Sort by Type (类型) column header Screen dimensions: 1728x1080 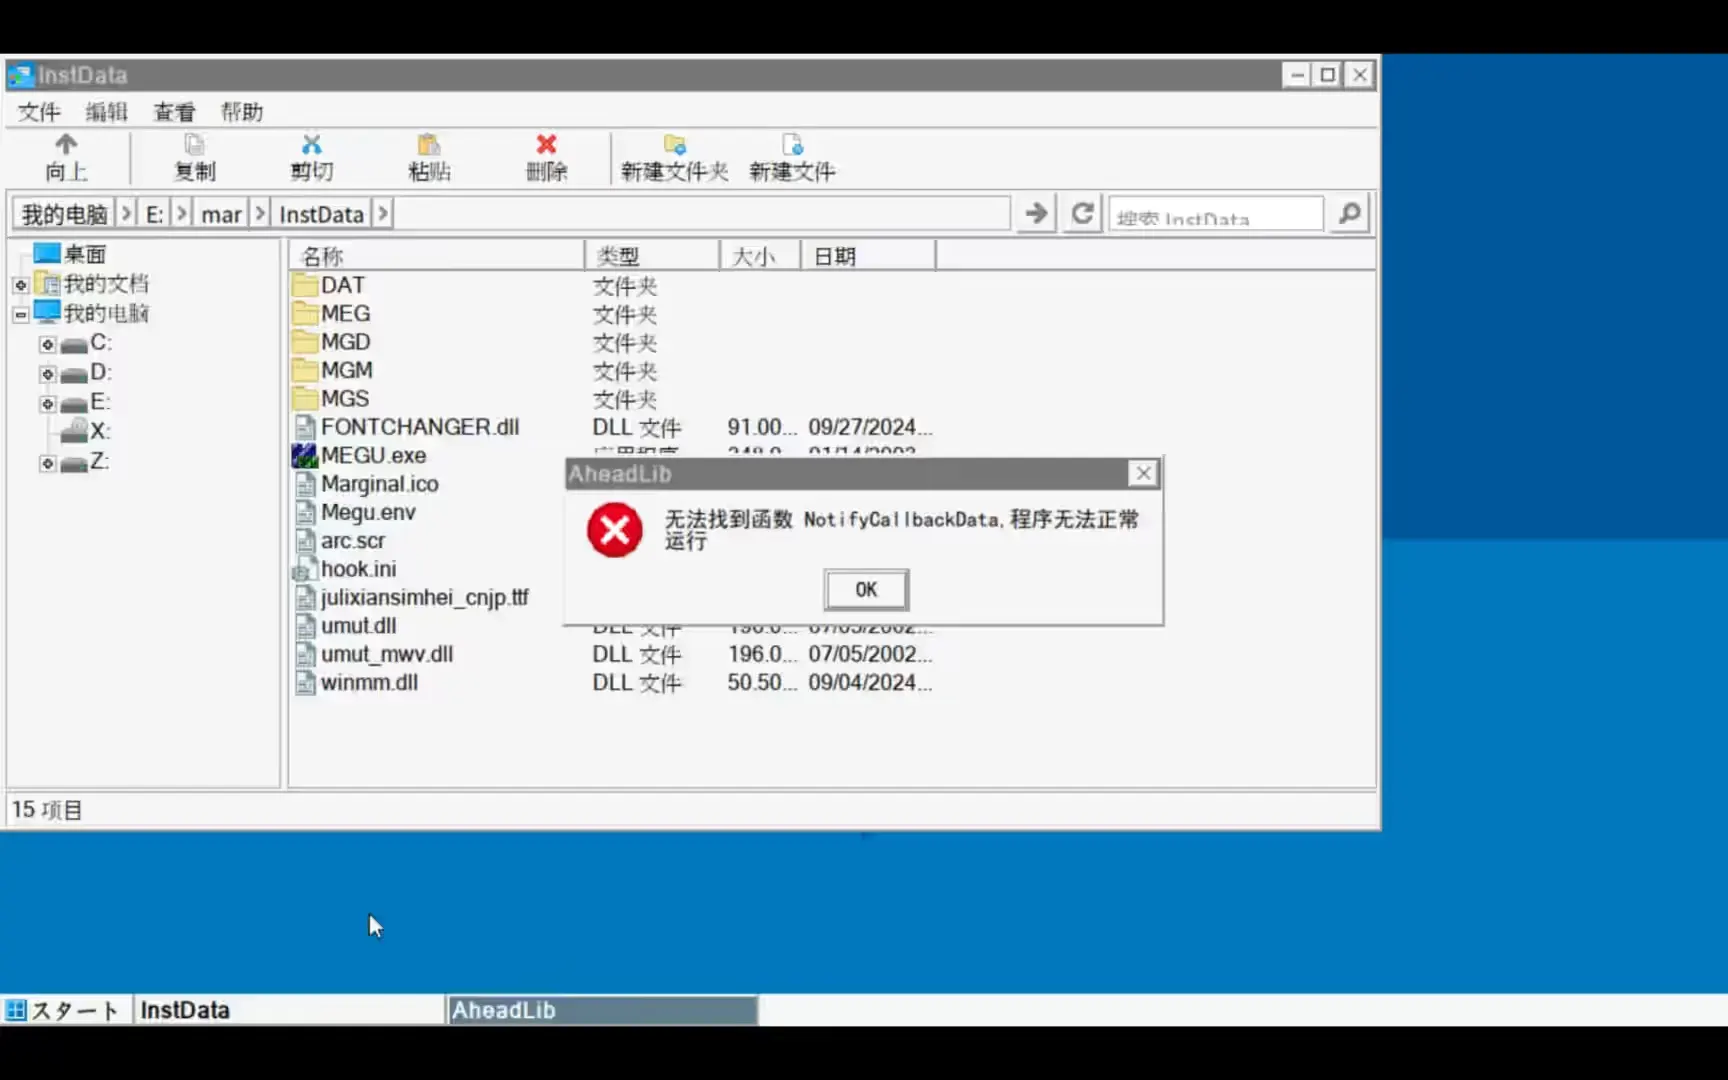point(652,256)
